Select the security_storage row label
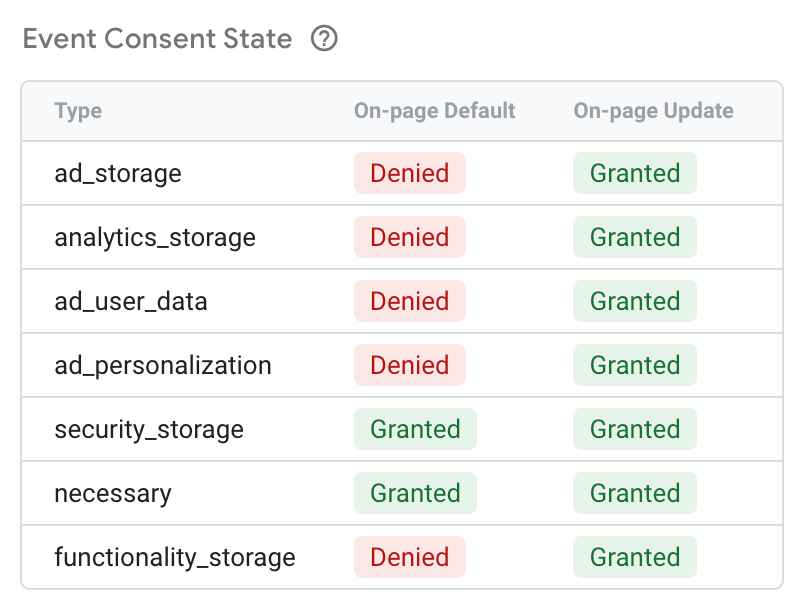 (149, 429)
